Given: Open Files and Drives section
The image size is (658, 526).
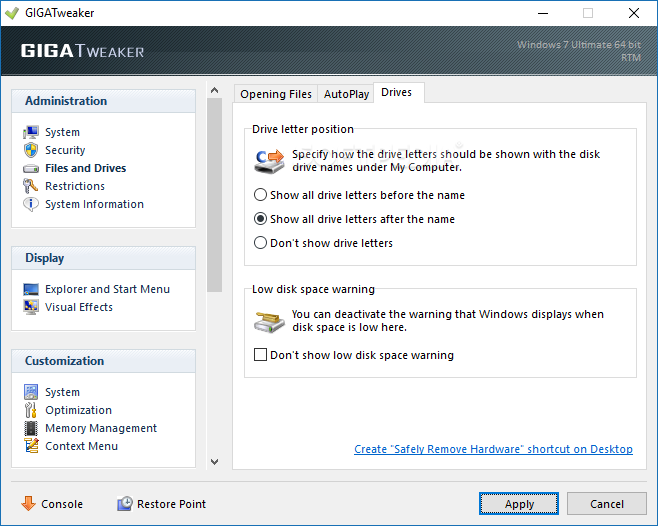Looking at the screenshot, I should pos(86,168).
